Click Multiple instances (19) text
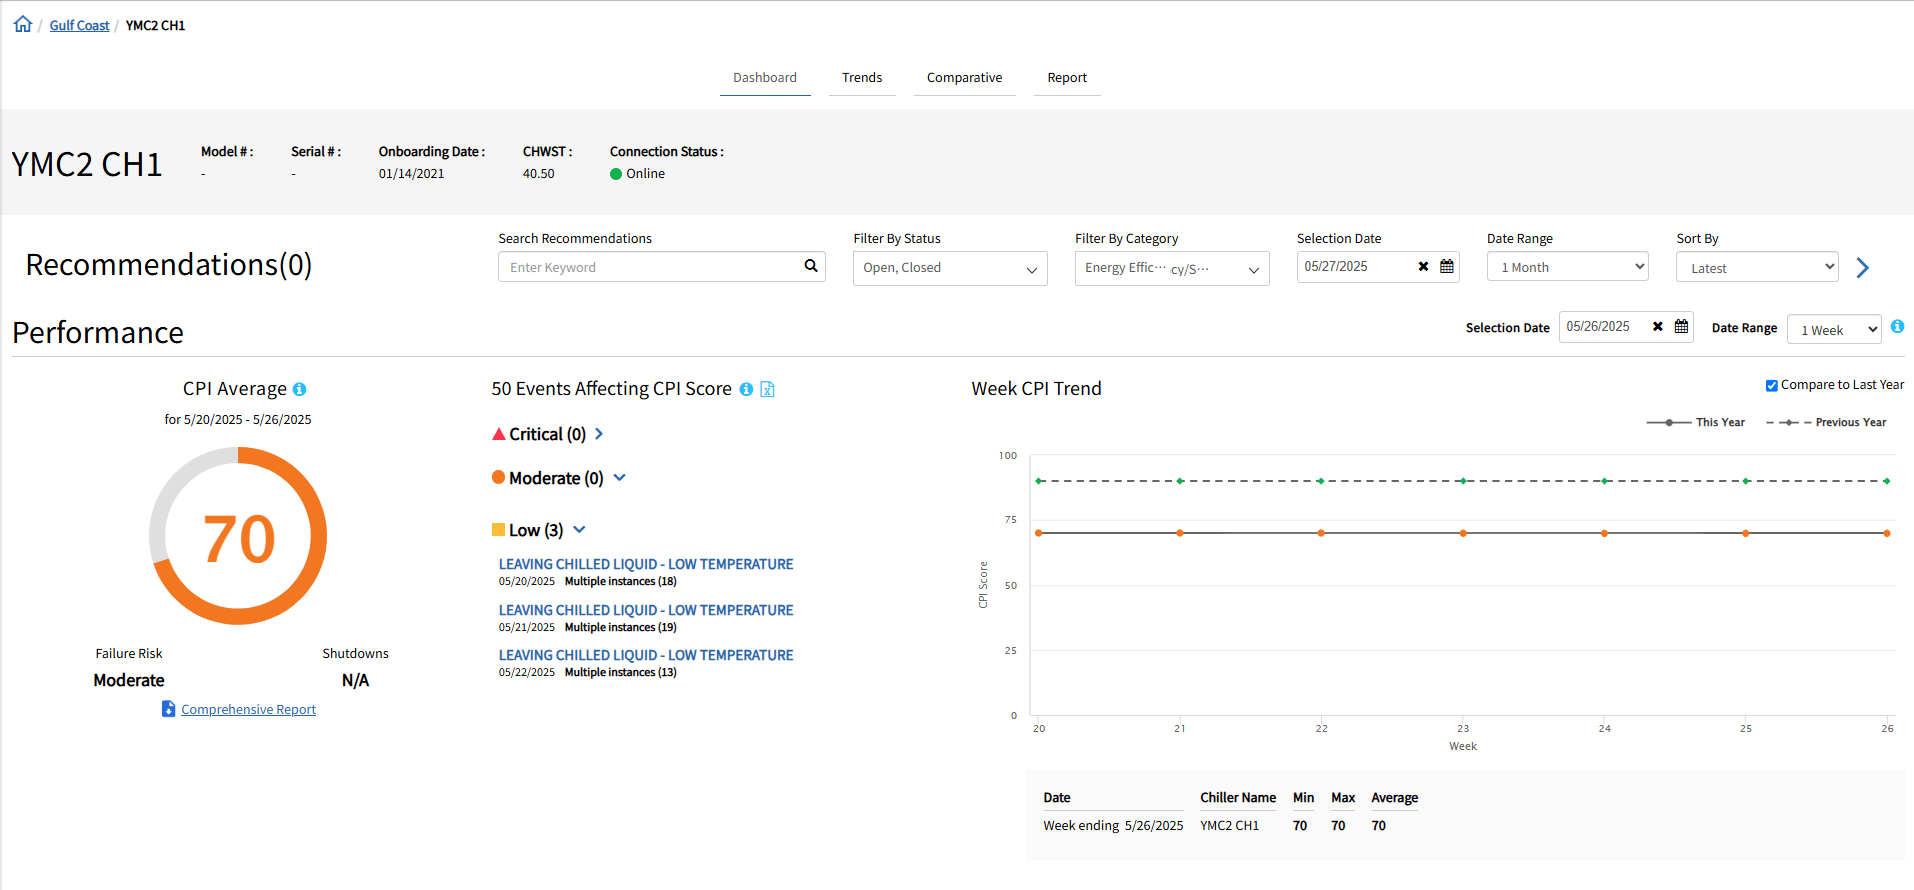This screenshot has height=890, width=1914. (x=620, y=628)
